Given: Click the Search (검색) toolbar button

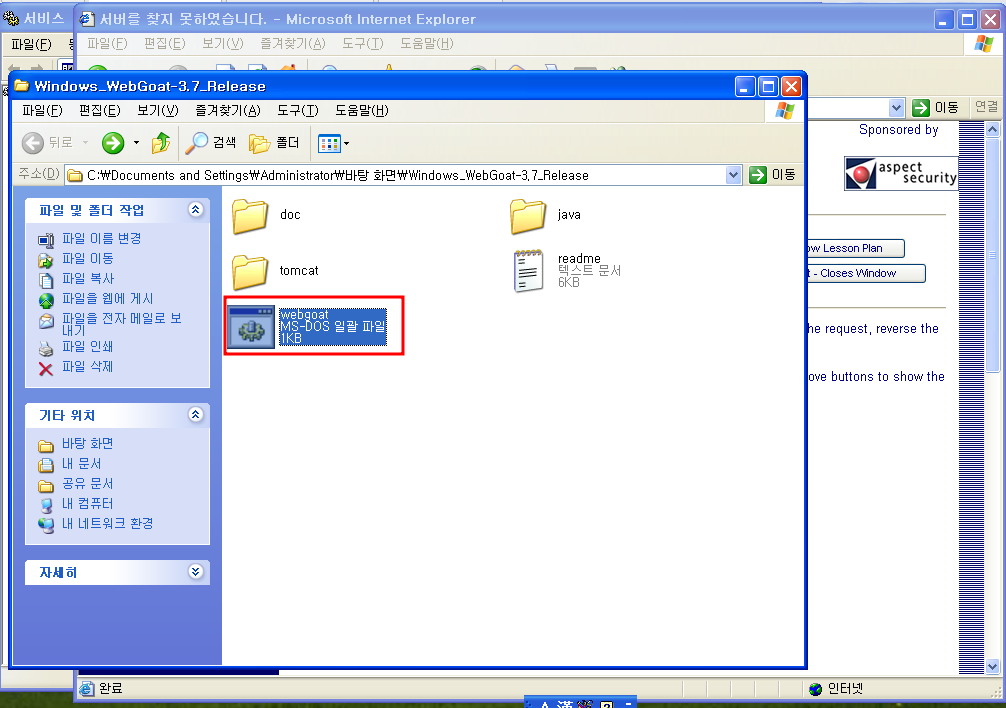Looking at the screenshot, I should click(x=210, y=142).
